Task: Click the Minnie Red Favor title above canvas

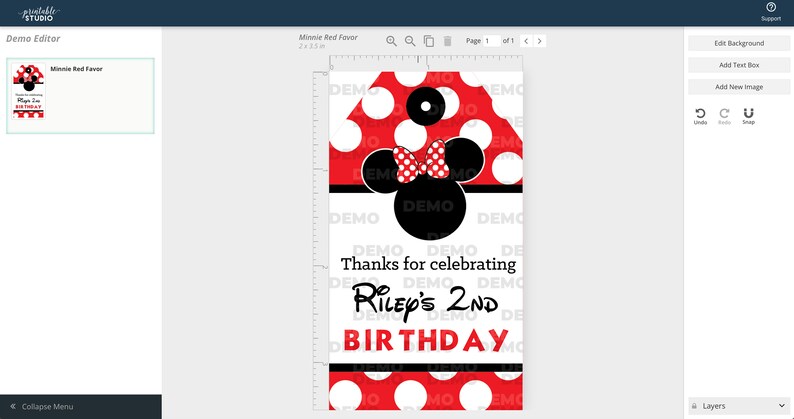Action: coord(328,37)
